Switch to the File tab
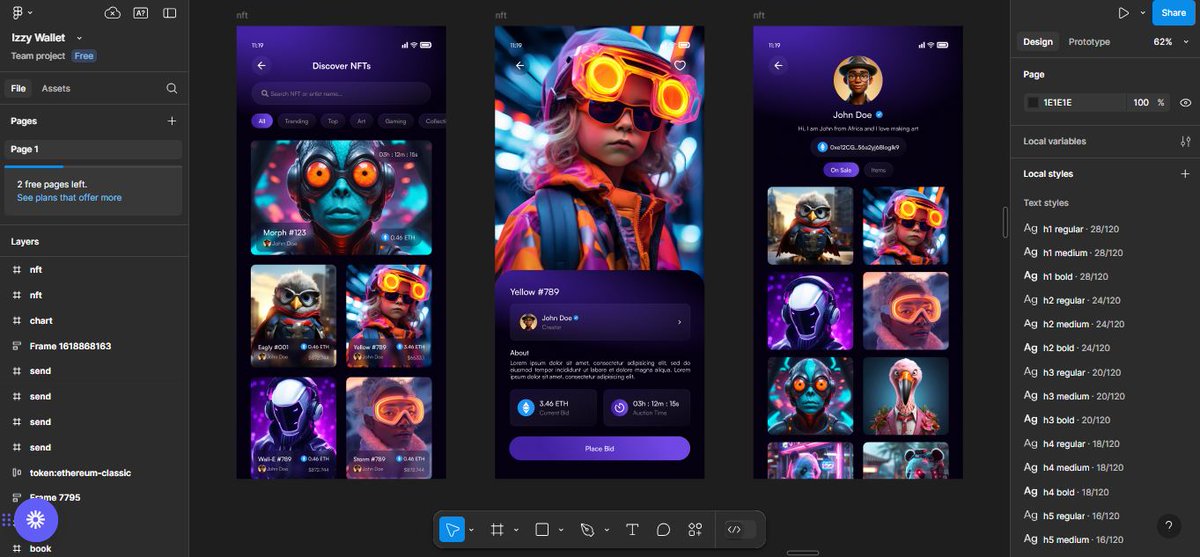This screenshot has width=1200, height=557. 18,88
